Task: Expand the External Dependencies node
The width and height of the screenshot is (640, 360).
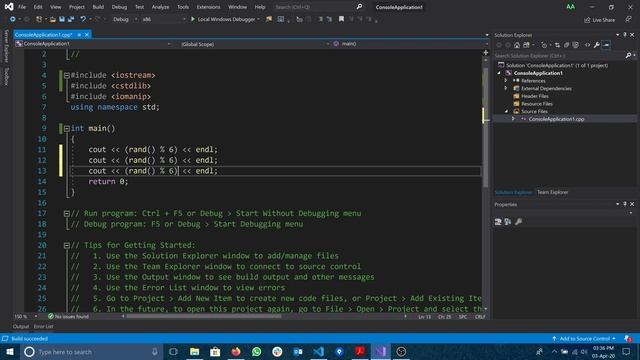Action: [506, 88]
